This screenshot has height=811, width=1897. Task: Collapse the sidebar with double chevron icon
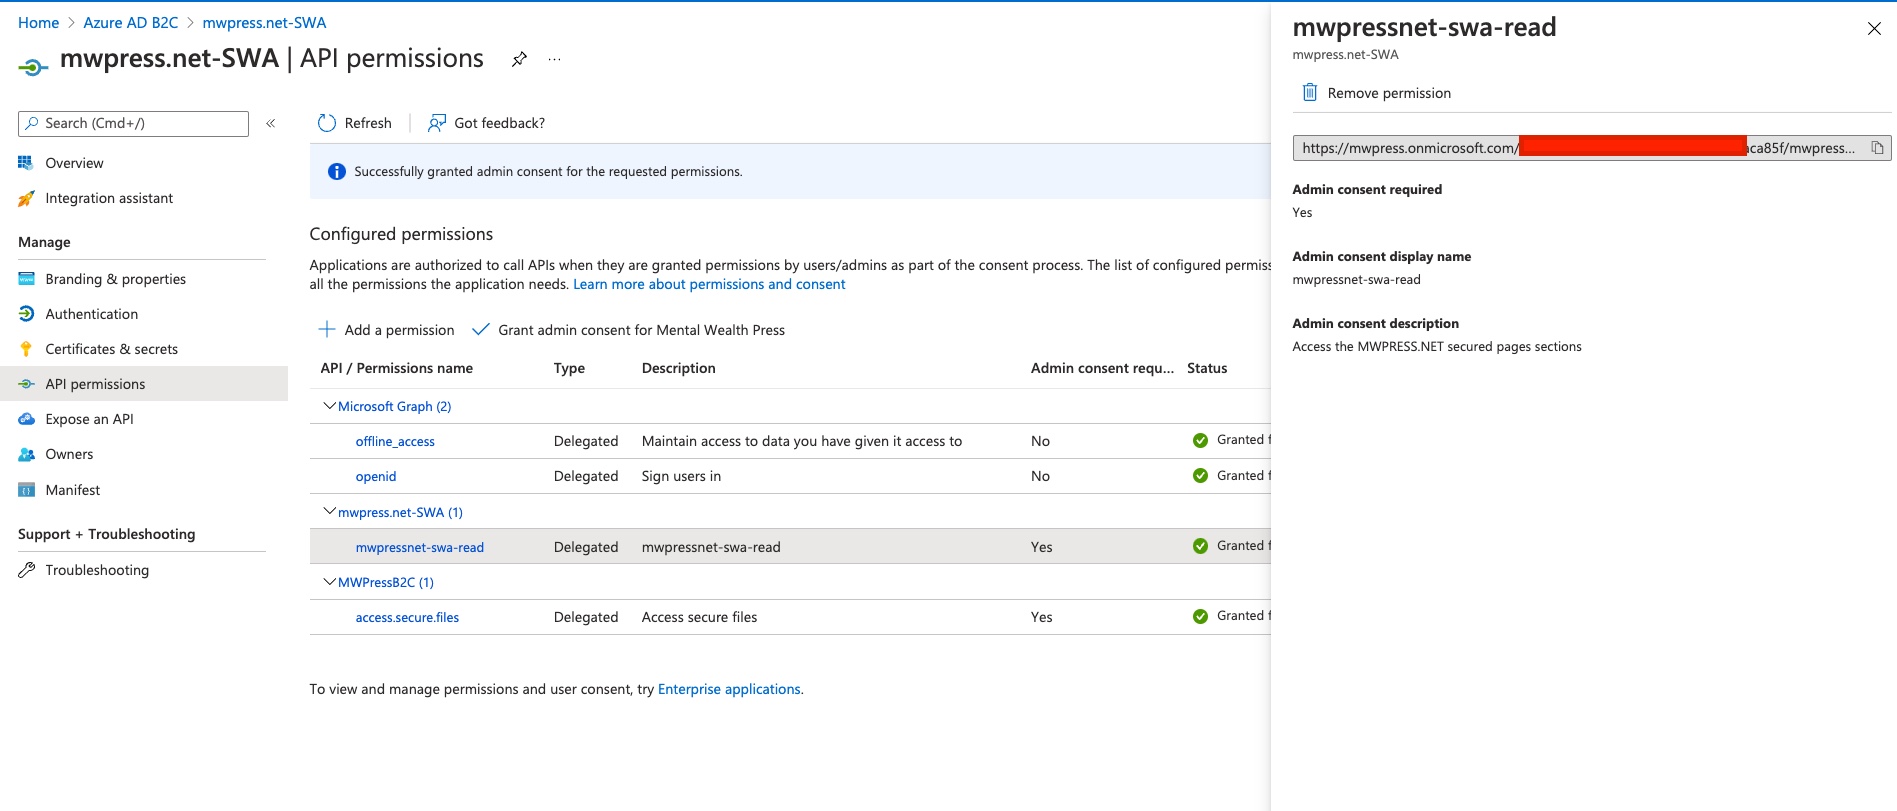coord(271,123)
